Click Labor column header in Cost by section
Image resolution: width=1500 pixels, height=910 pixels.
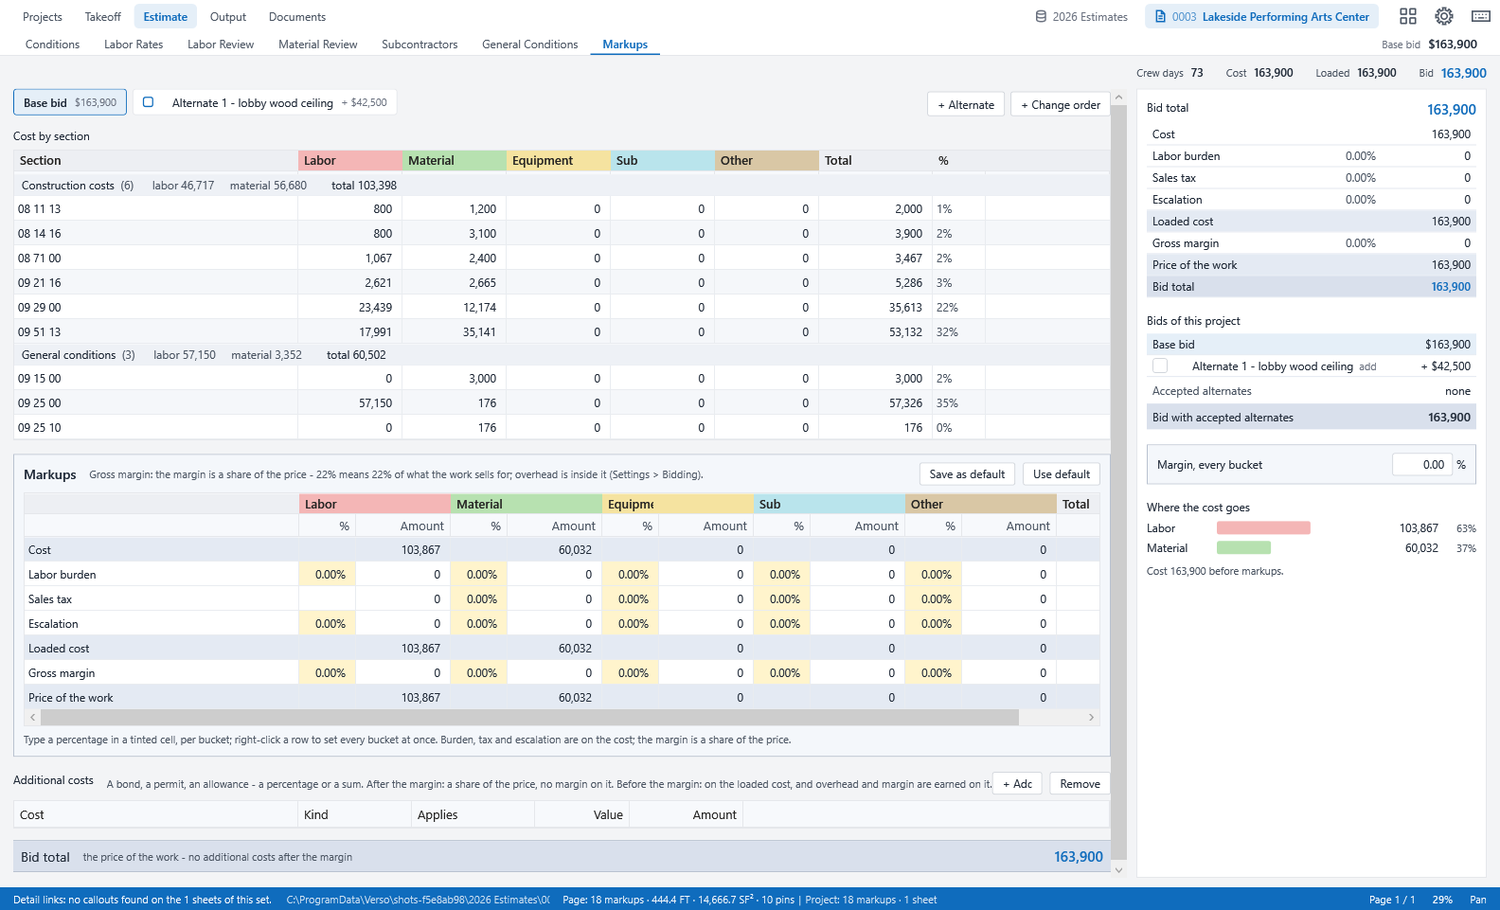(x=350, y=160)
